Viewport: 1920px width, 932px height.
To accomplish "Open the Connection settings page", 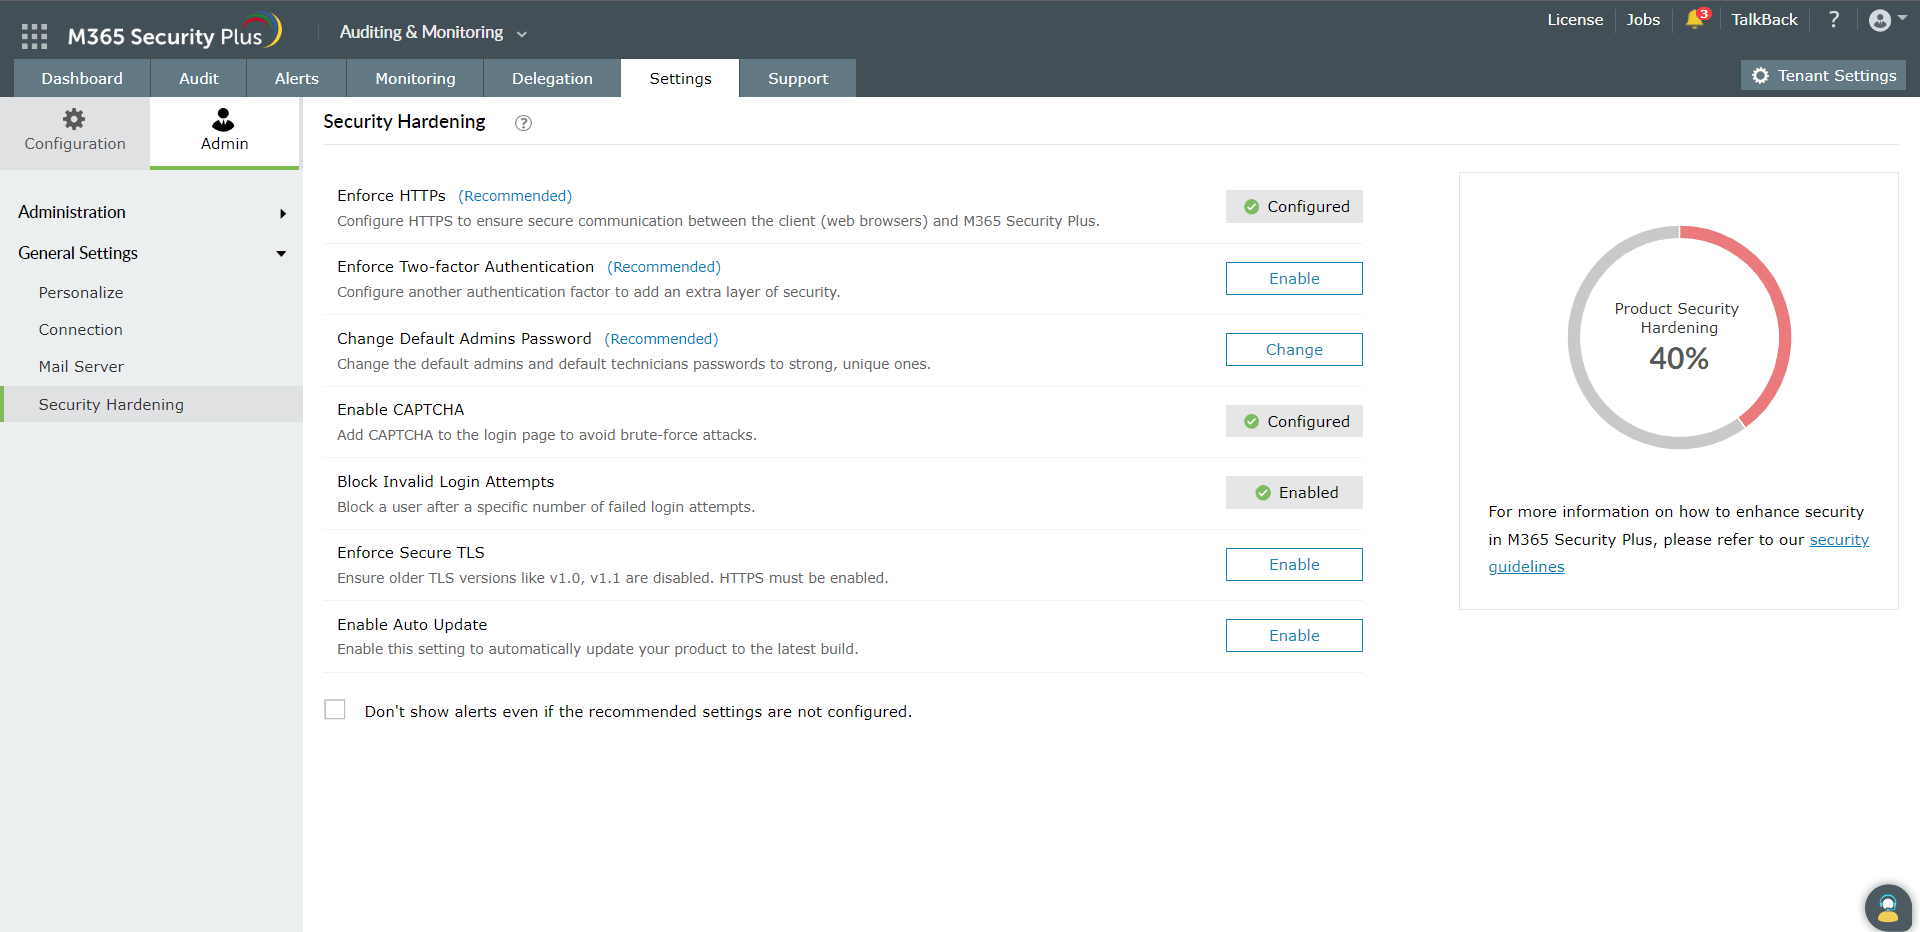I will pos(81,330).
